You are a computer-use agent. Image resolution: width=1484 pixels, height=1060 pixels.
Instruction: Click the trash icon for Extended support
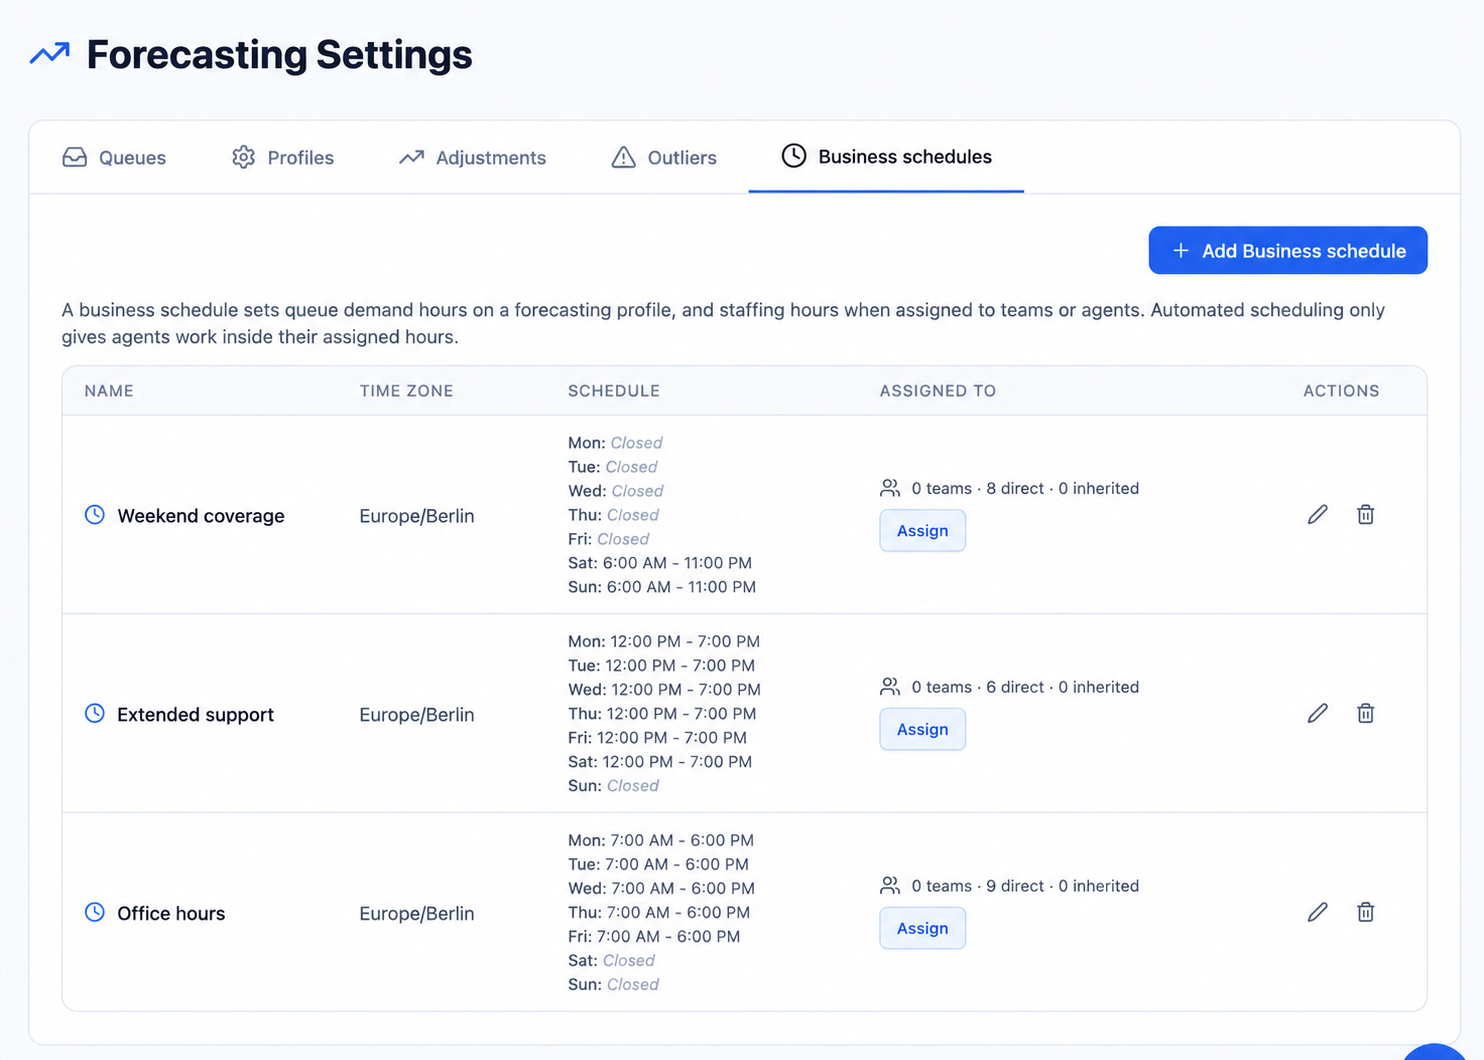(x=1365, y=713)
